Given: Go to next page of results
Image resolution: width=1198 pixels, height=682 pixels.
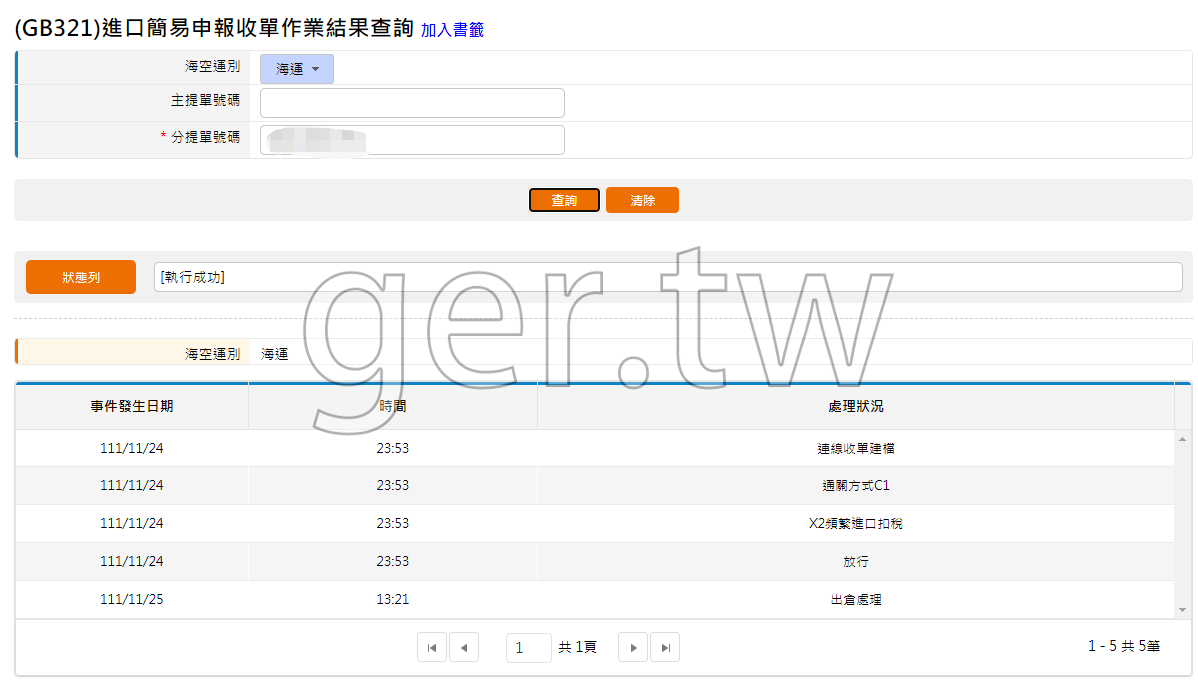Looking at the screenshot, I should coord(633,648).
